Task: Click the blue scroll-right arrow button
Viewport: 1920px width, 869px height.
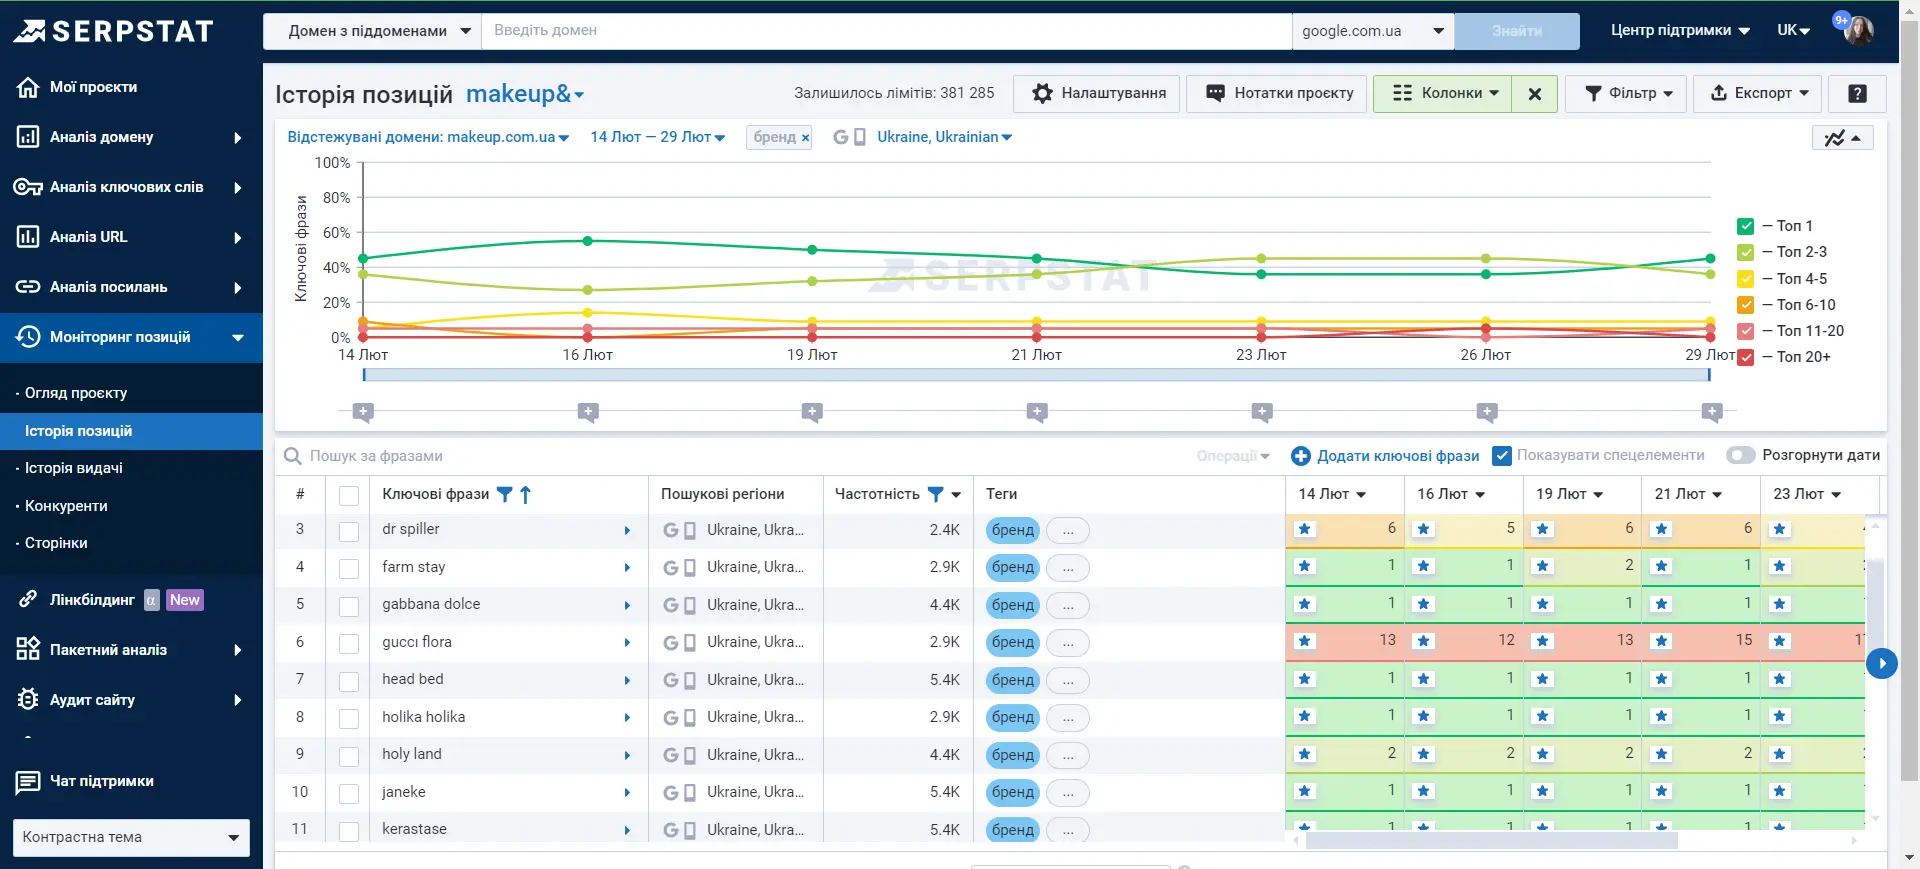Action: pyautogui.click(x=1881, y=663)
